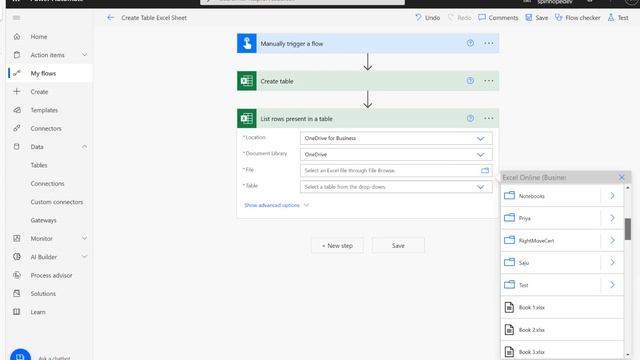Image resolution: width=640 pixels, height=360 pixels.
Task: Go back with the left arrow icon
Action: (110, 18)
